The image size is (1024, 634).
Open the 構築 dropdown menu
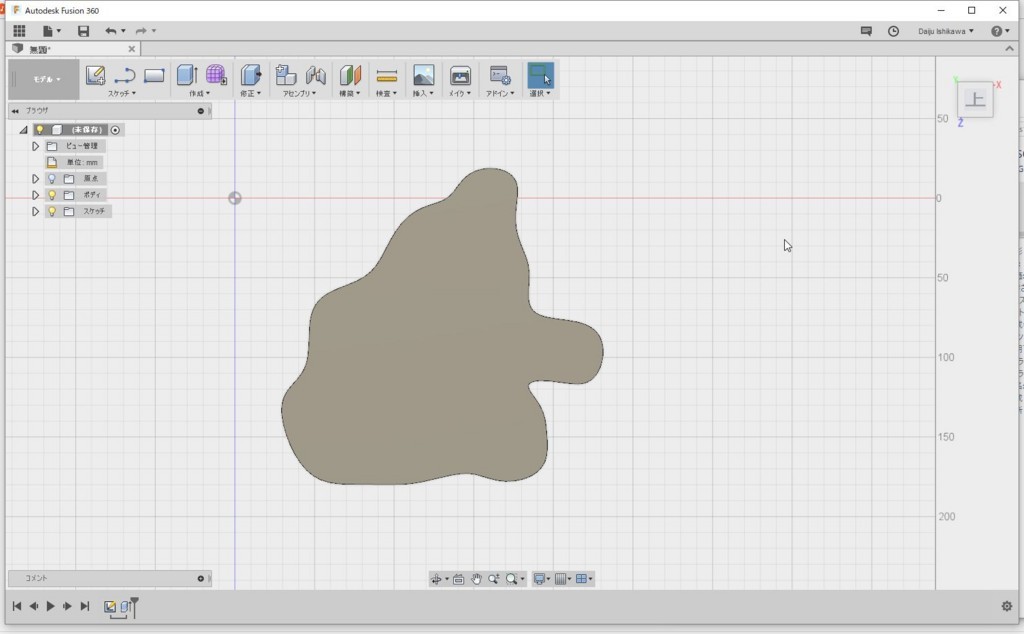(349, 93)
